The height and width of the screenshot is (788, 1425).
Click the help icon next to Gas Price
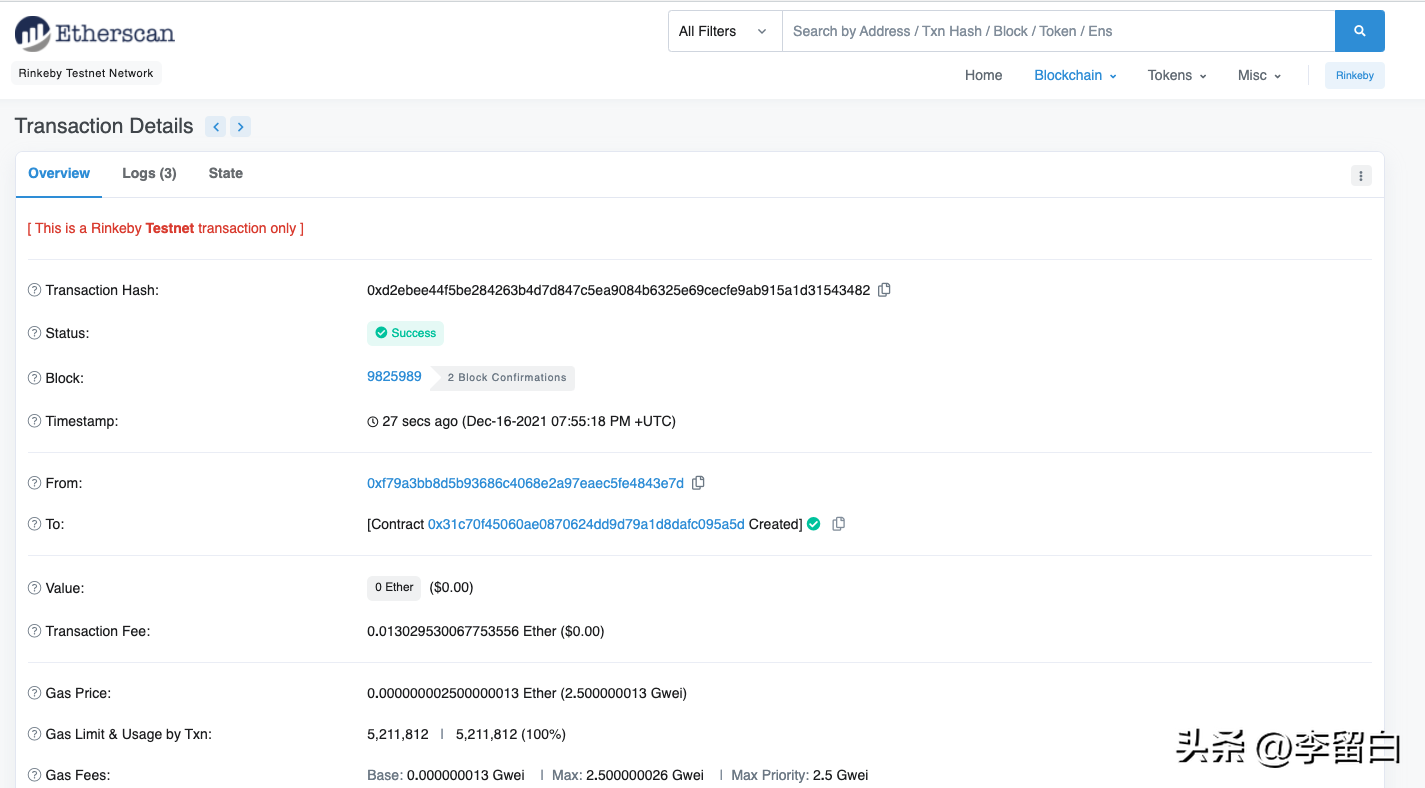(x=35, y=693)
